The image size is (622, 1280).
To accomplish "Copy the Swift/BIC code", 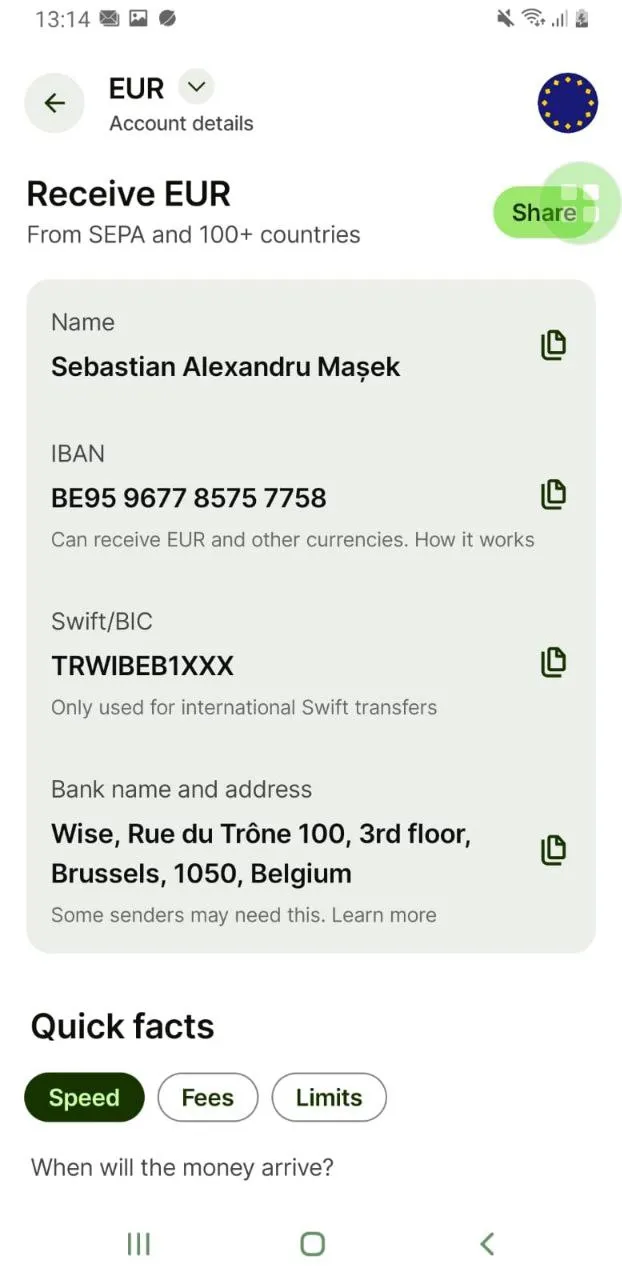I will [553, 661].
